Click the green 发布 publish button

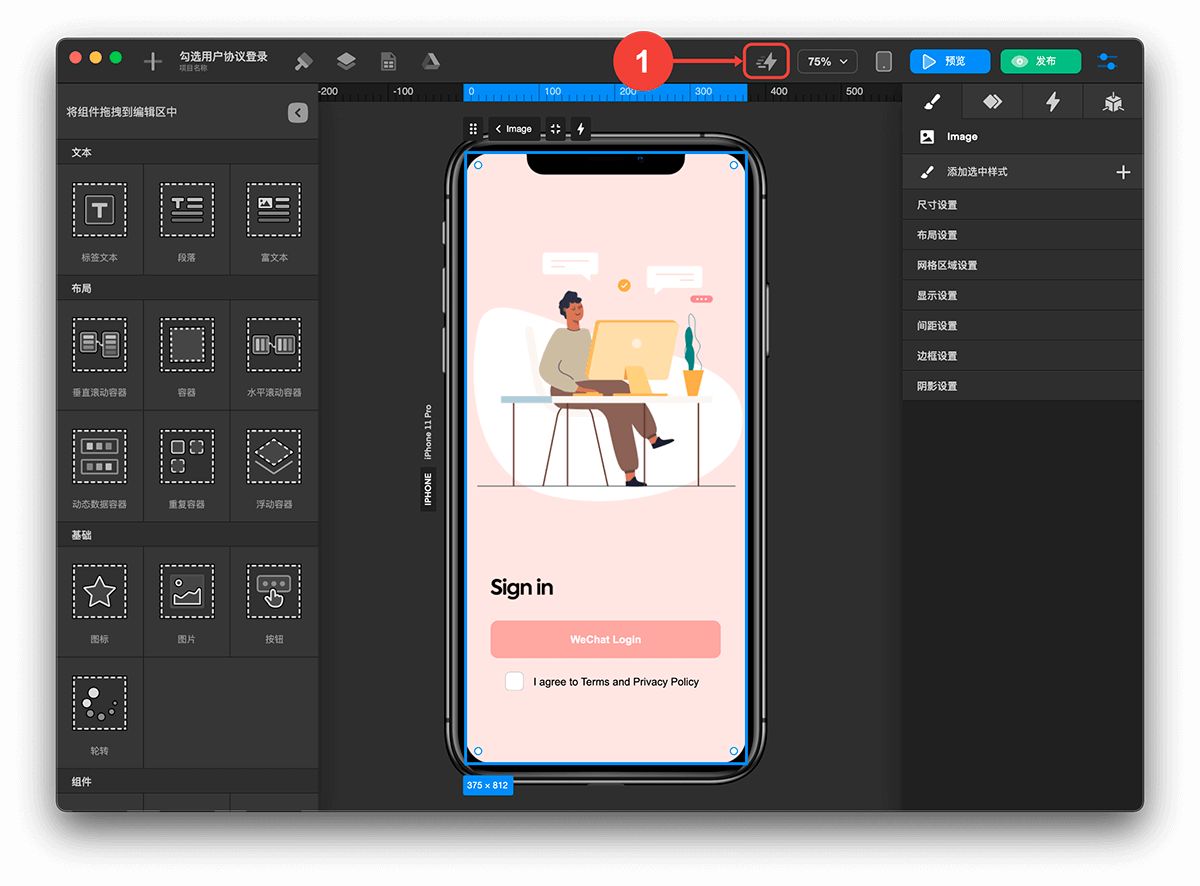coord(1040,62)
